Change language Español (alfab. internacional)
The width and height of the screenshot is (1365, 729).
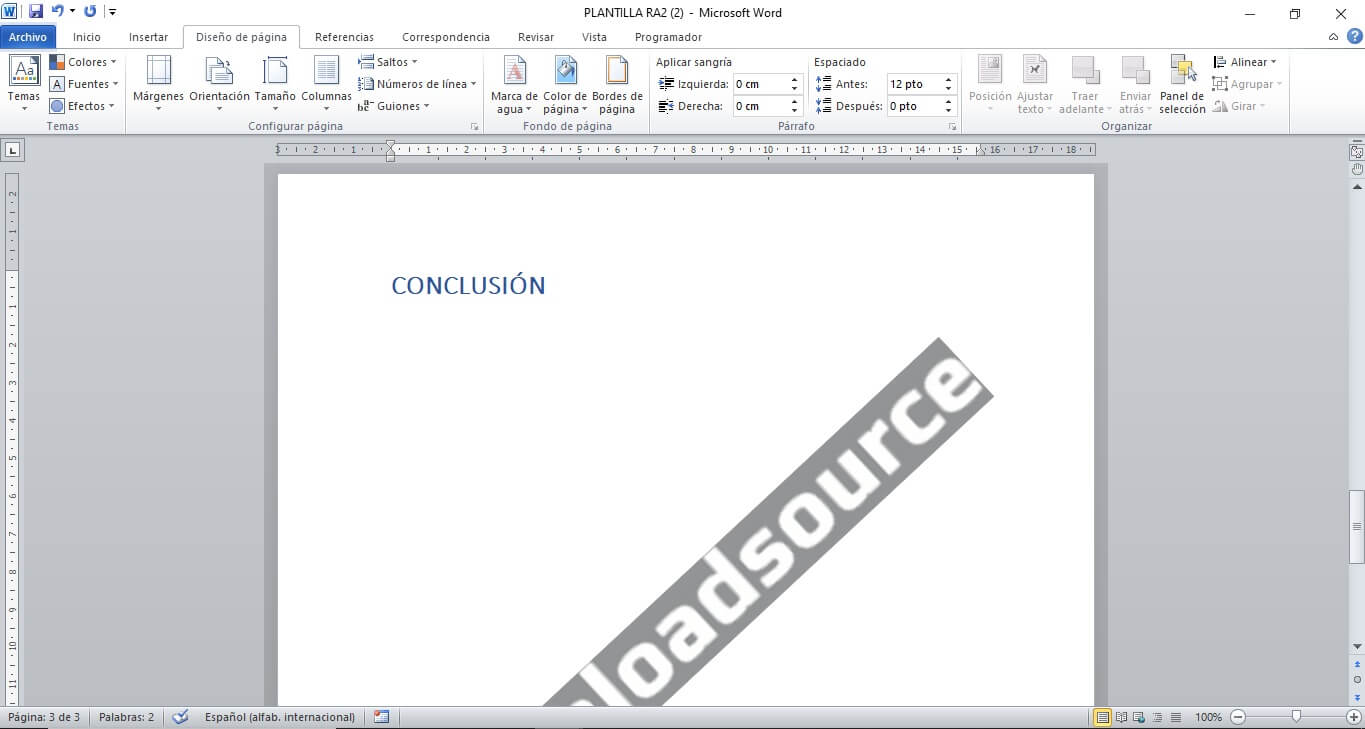coord(280,717)
